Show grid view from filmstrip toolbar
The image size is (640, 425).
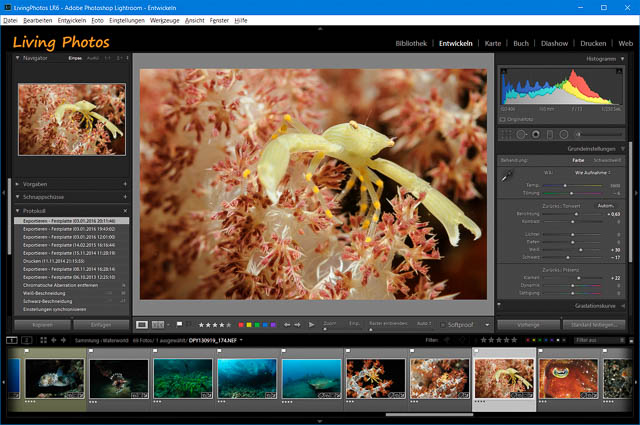pos(43,340)
